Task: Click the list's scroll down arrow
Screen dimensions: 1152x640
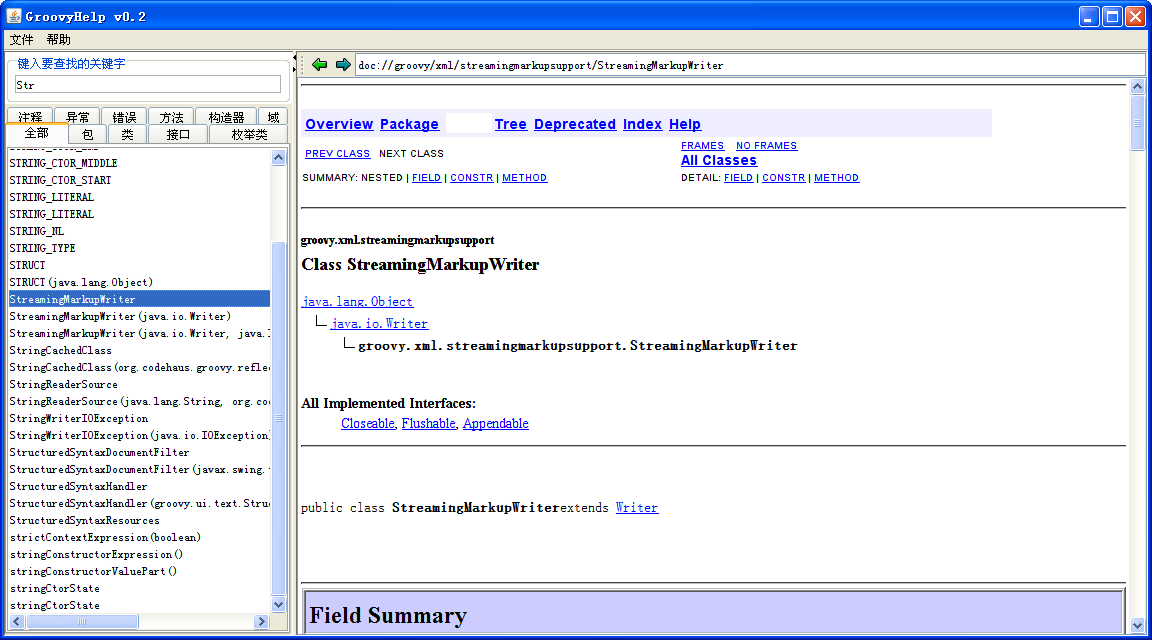Action: click(278, 605)
